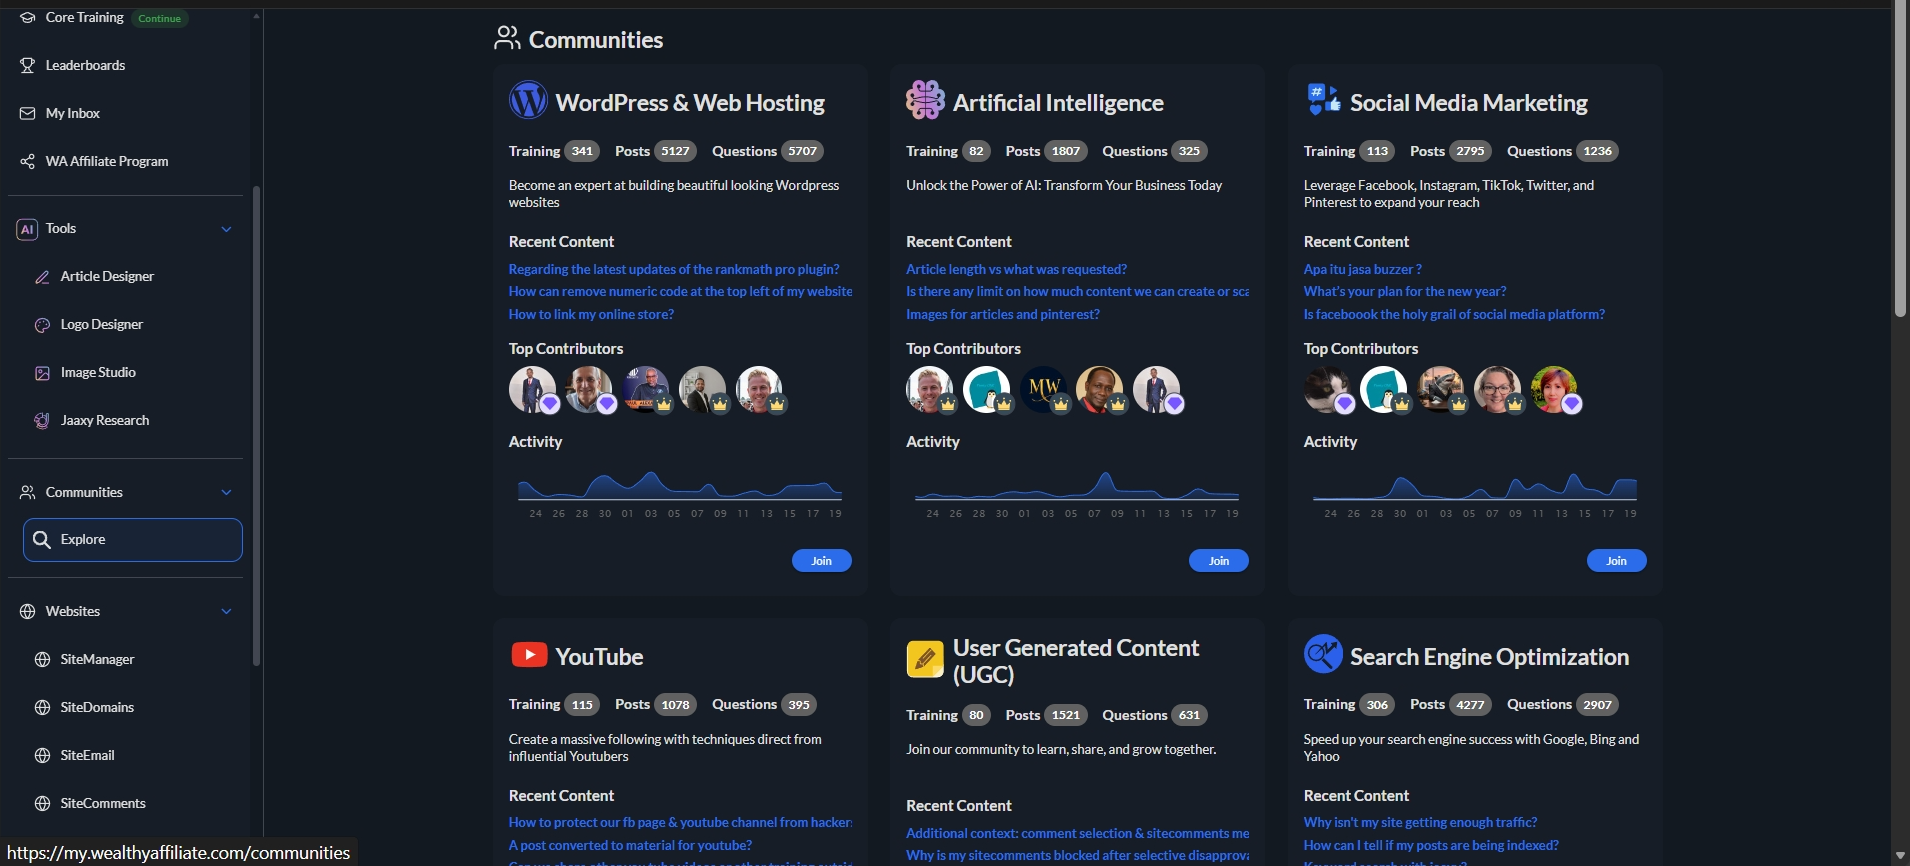Viewport: 1910px width, 866px height.
Task: Click the MW avatar in AI contributors
Action: pos(1043,389)
